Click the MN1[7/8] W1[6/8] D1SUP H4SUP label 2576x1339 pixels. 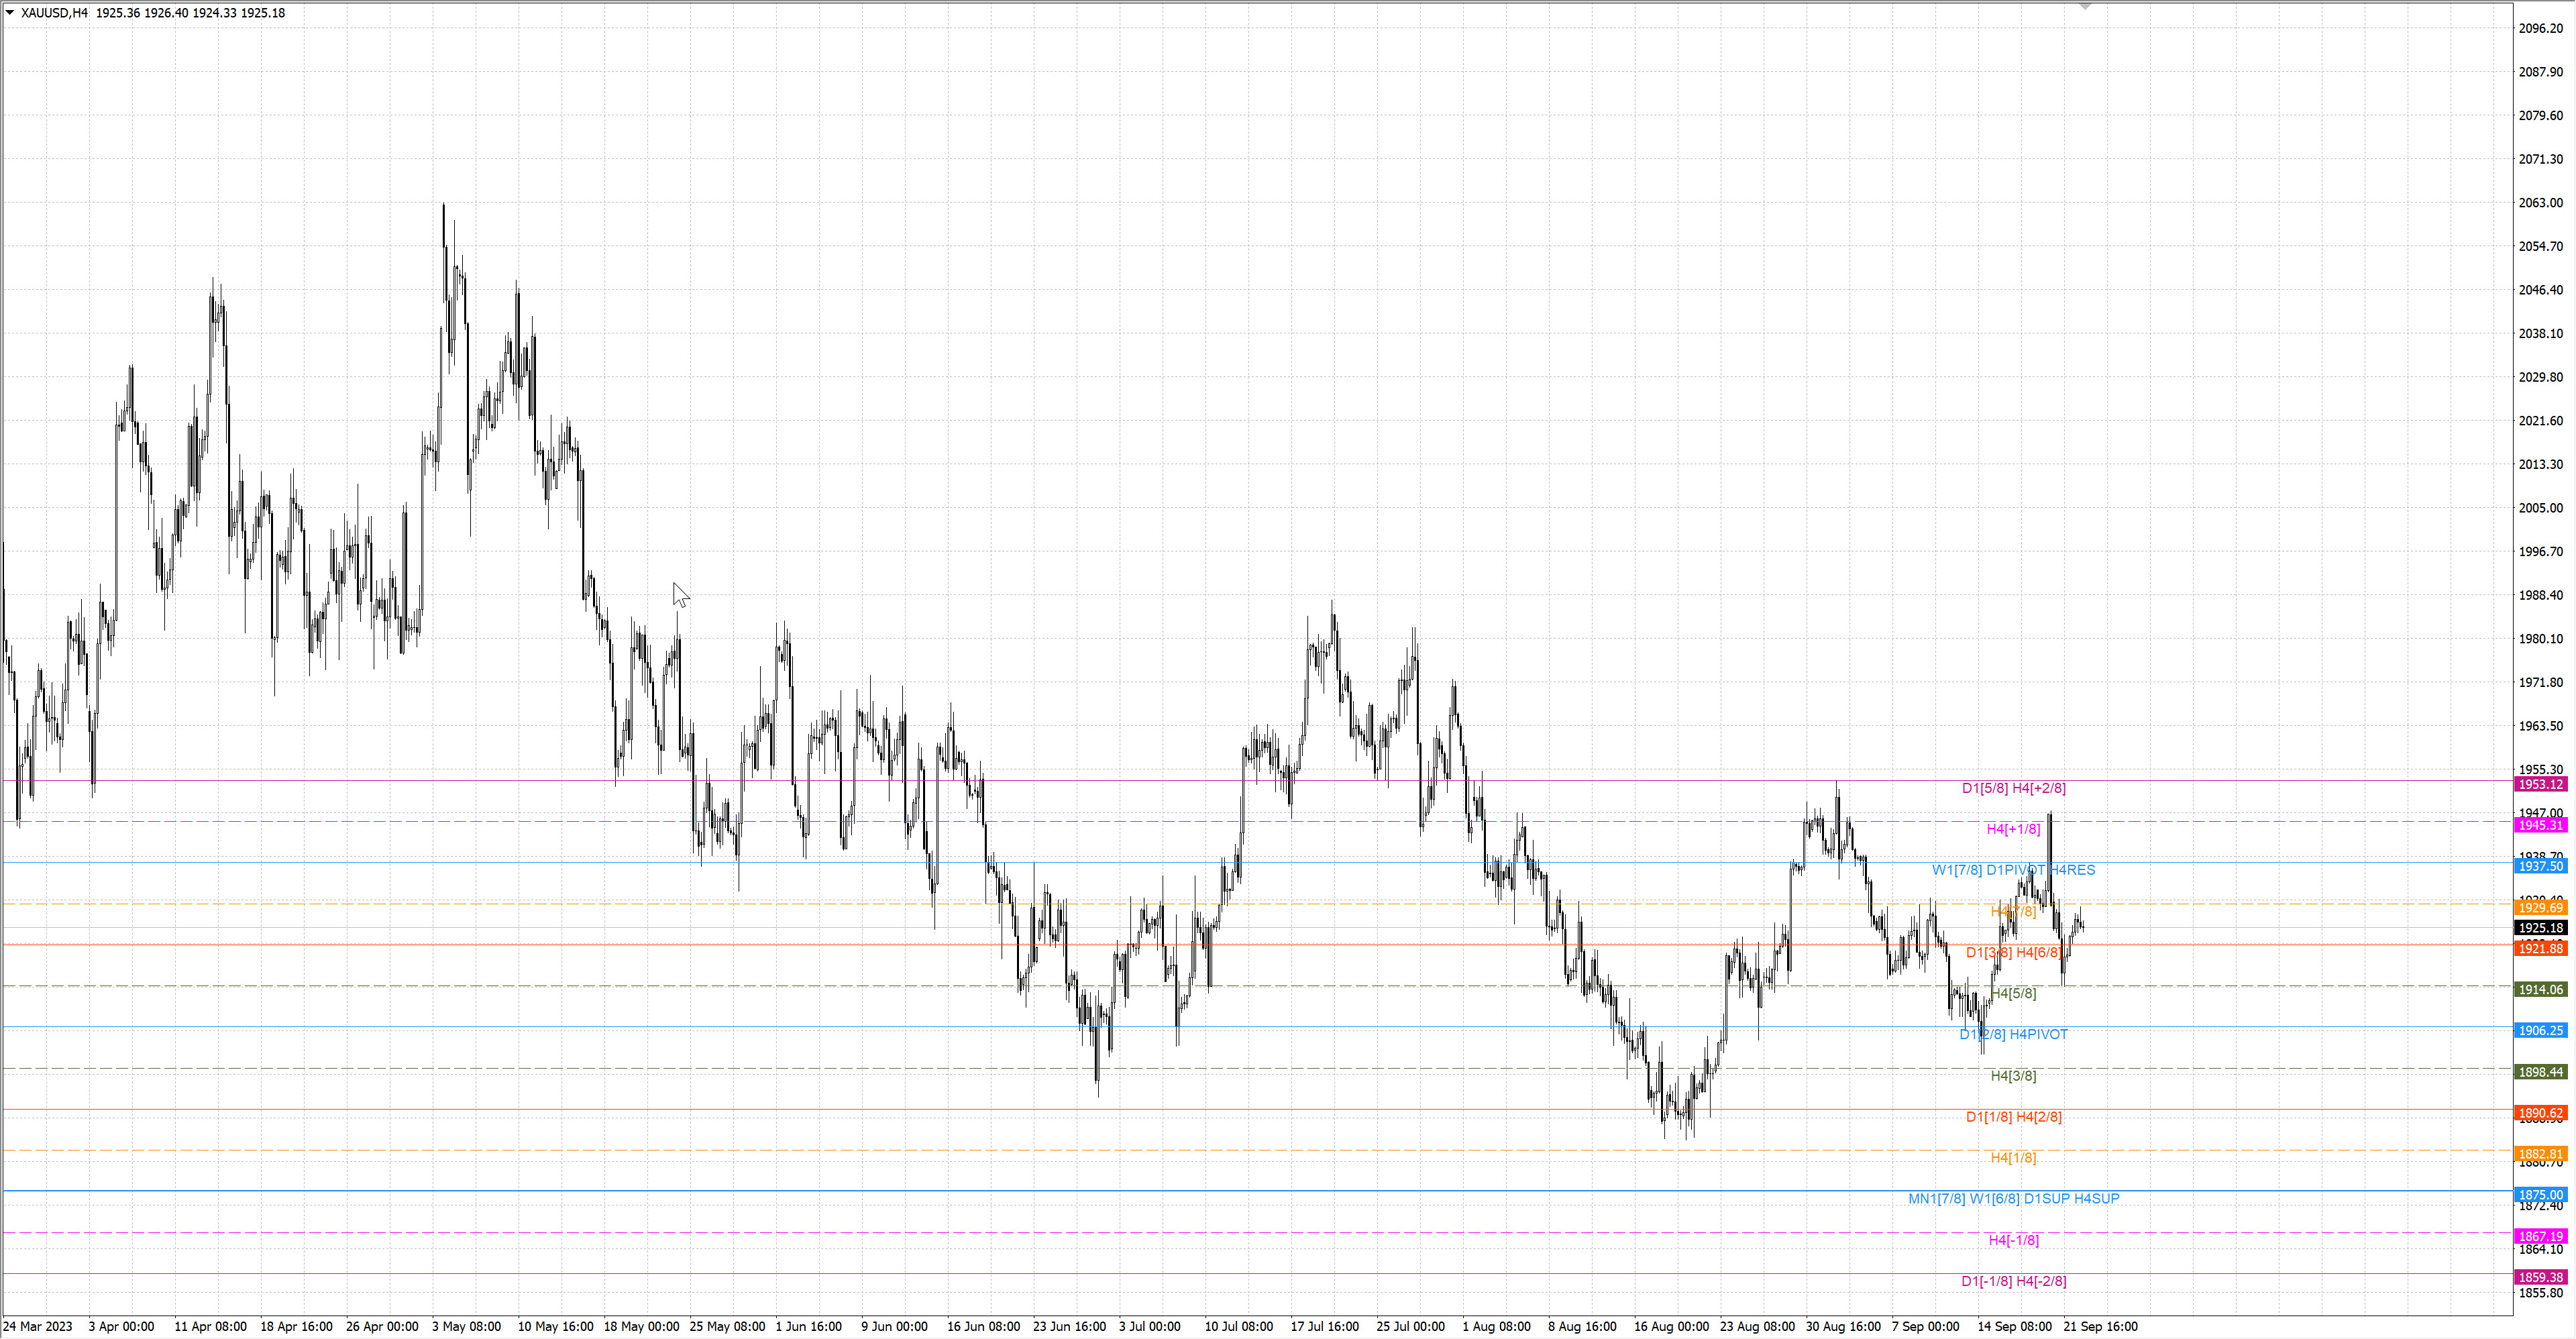pyautogui.click(x=2013, y=1198)
